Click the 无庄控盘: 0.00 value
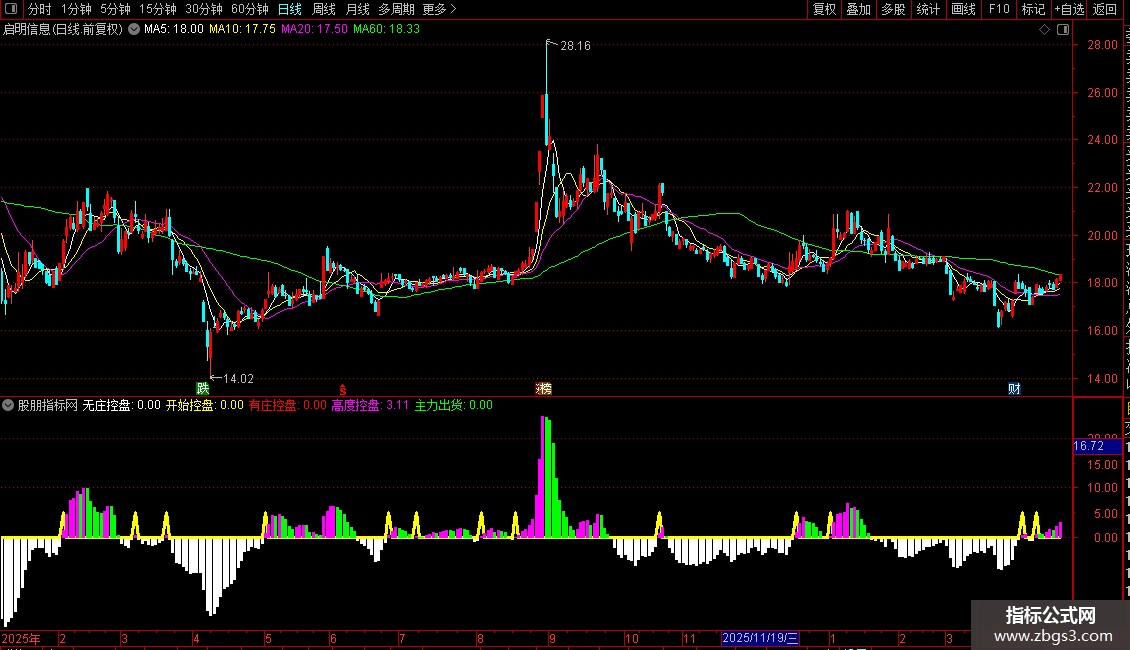The height and width of the screenshot is (650, 1130). (121, 405)
